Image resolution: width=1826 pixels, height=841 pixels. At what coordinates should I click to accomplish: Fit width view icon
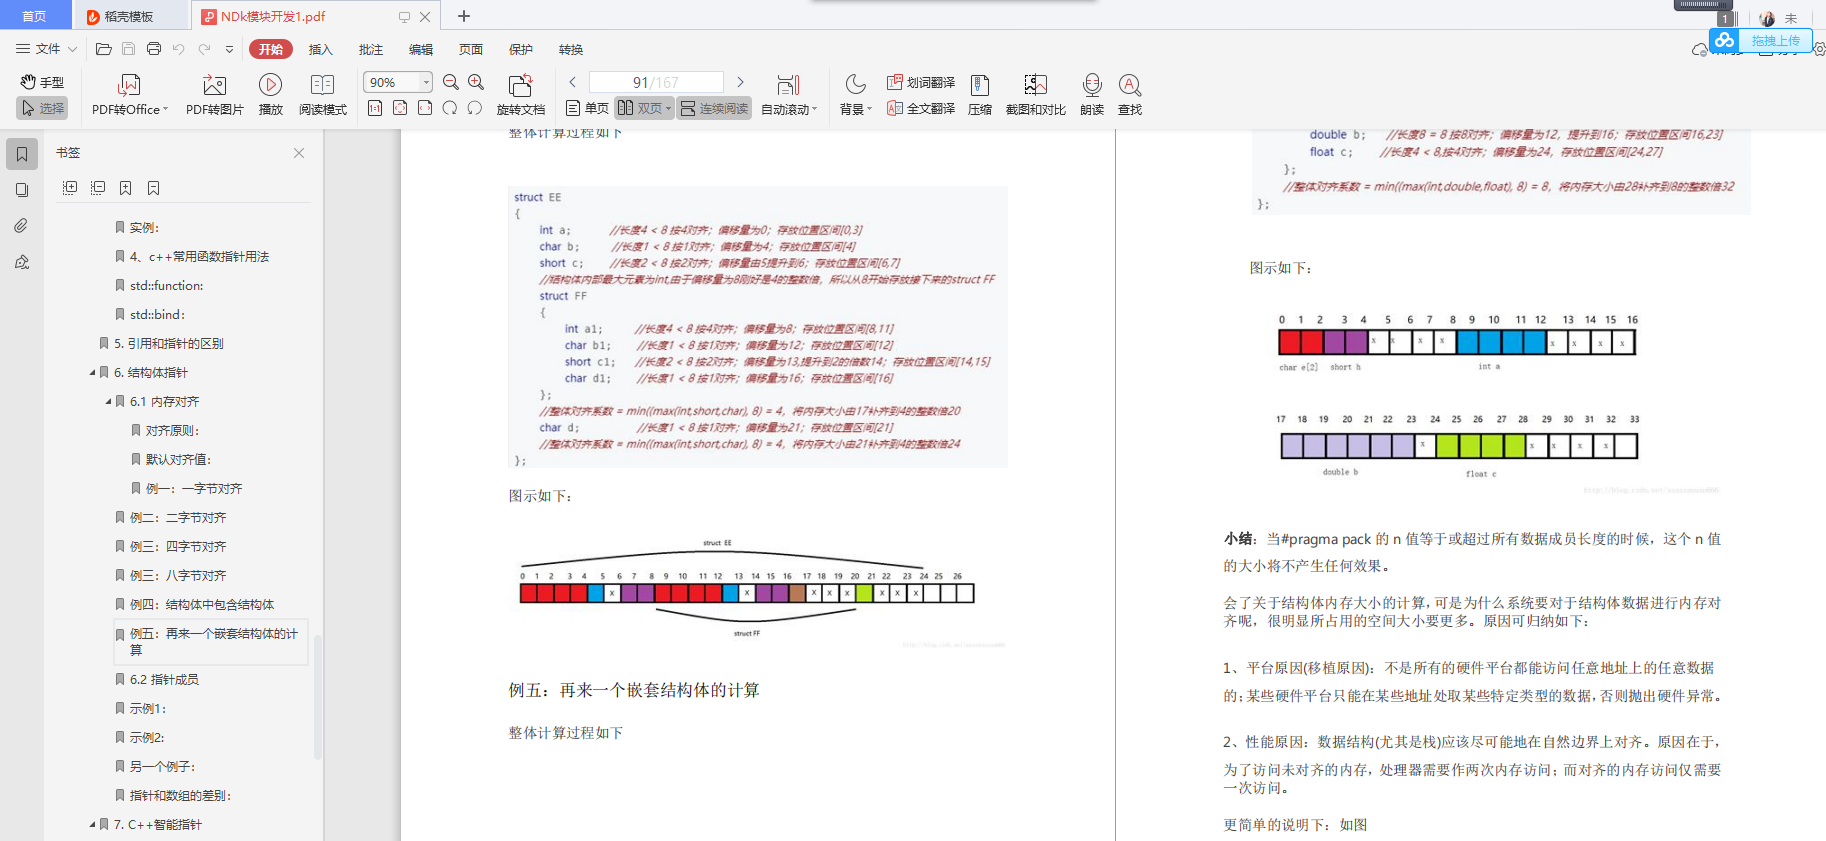[x=425, y=108]
